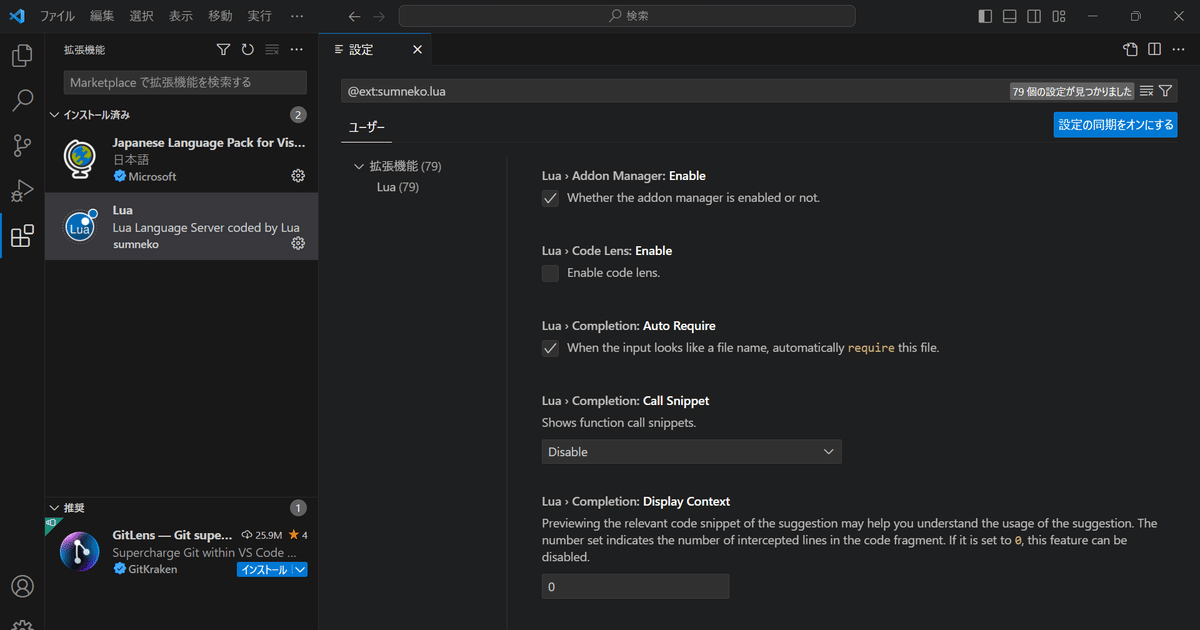Viewport: 1200px width, 630px height.
Task: Open editor more actions menu
Action: click(1178, 49)
